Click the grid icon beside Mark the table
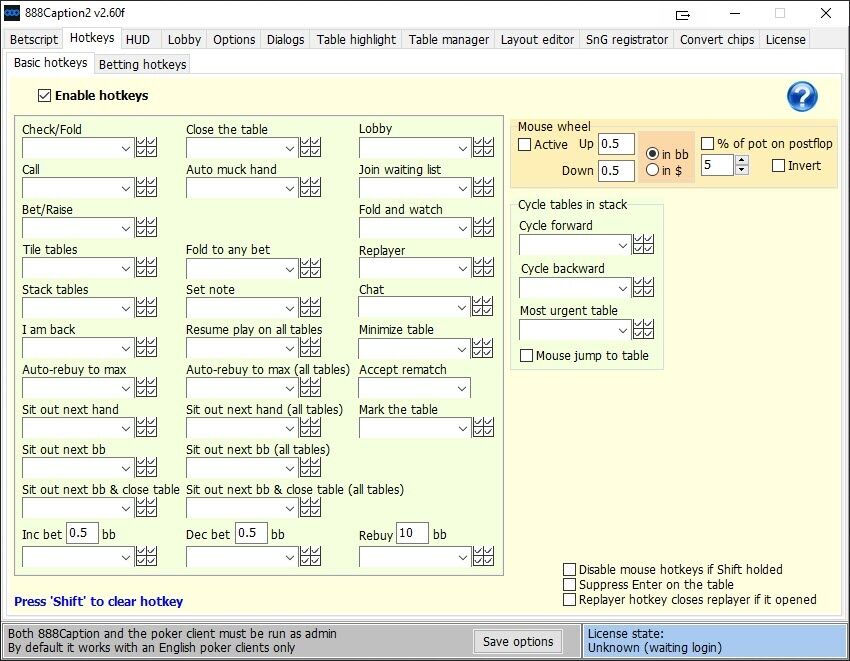This screenshot has width=850, height=661. [x=483, y=427]
